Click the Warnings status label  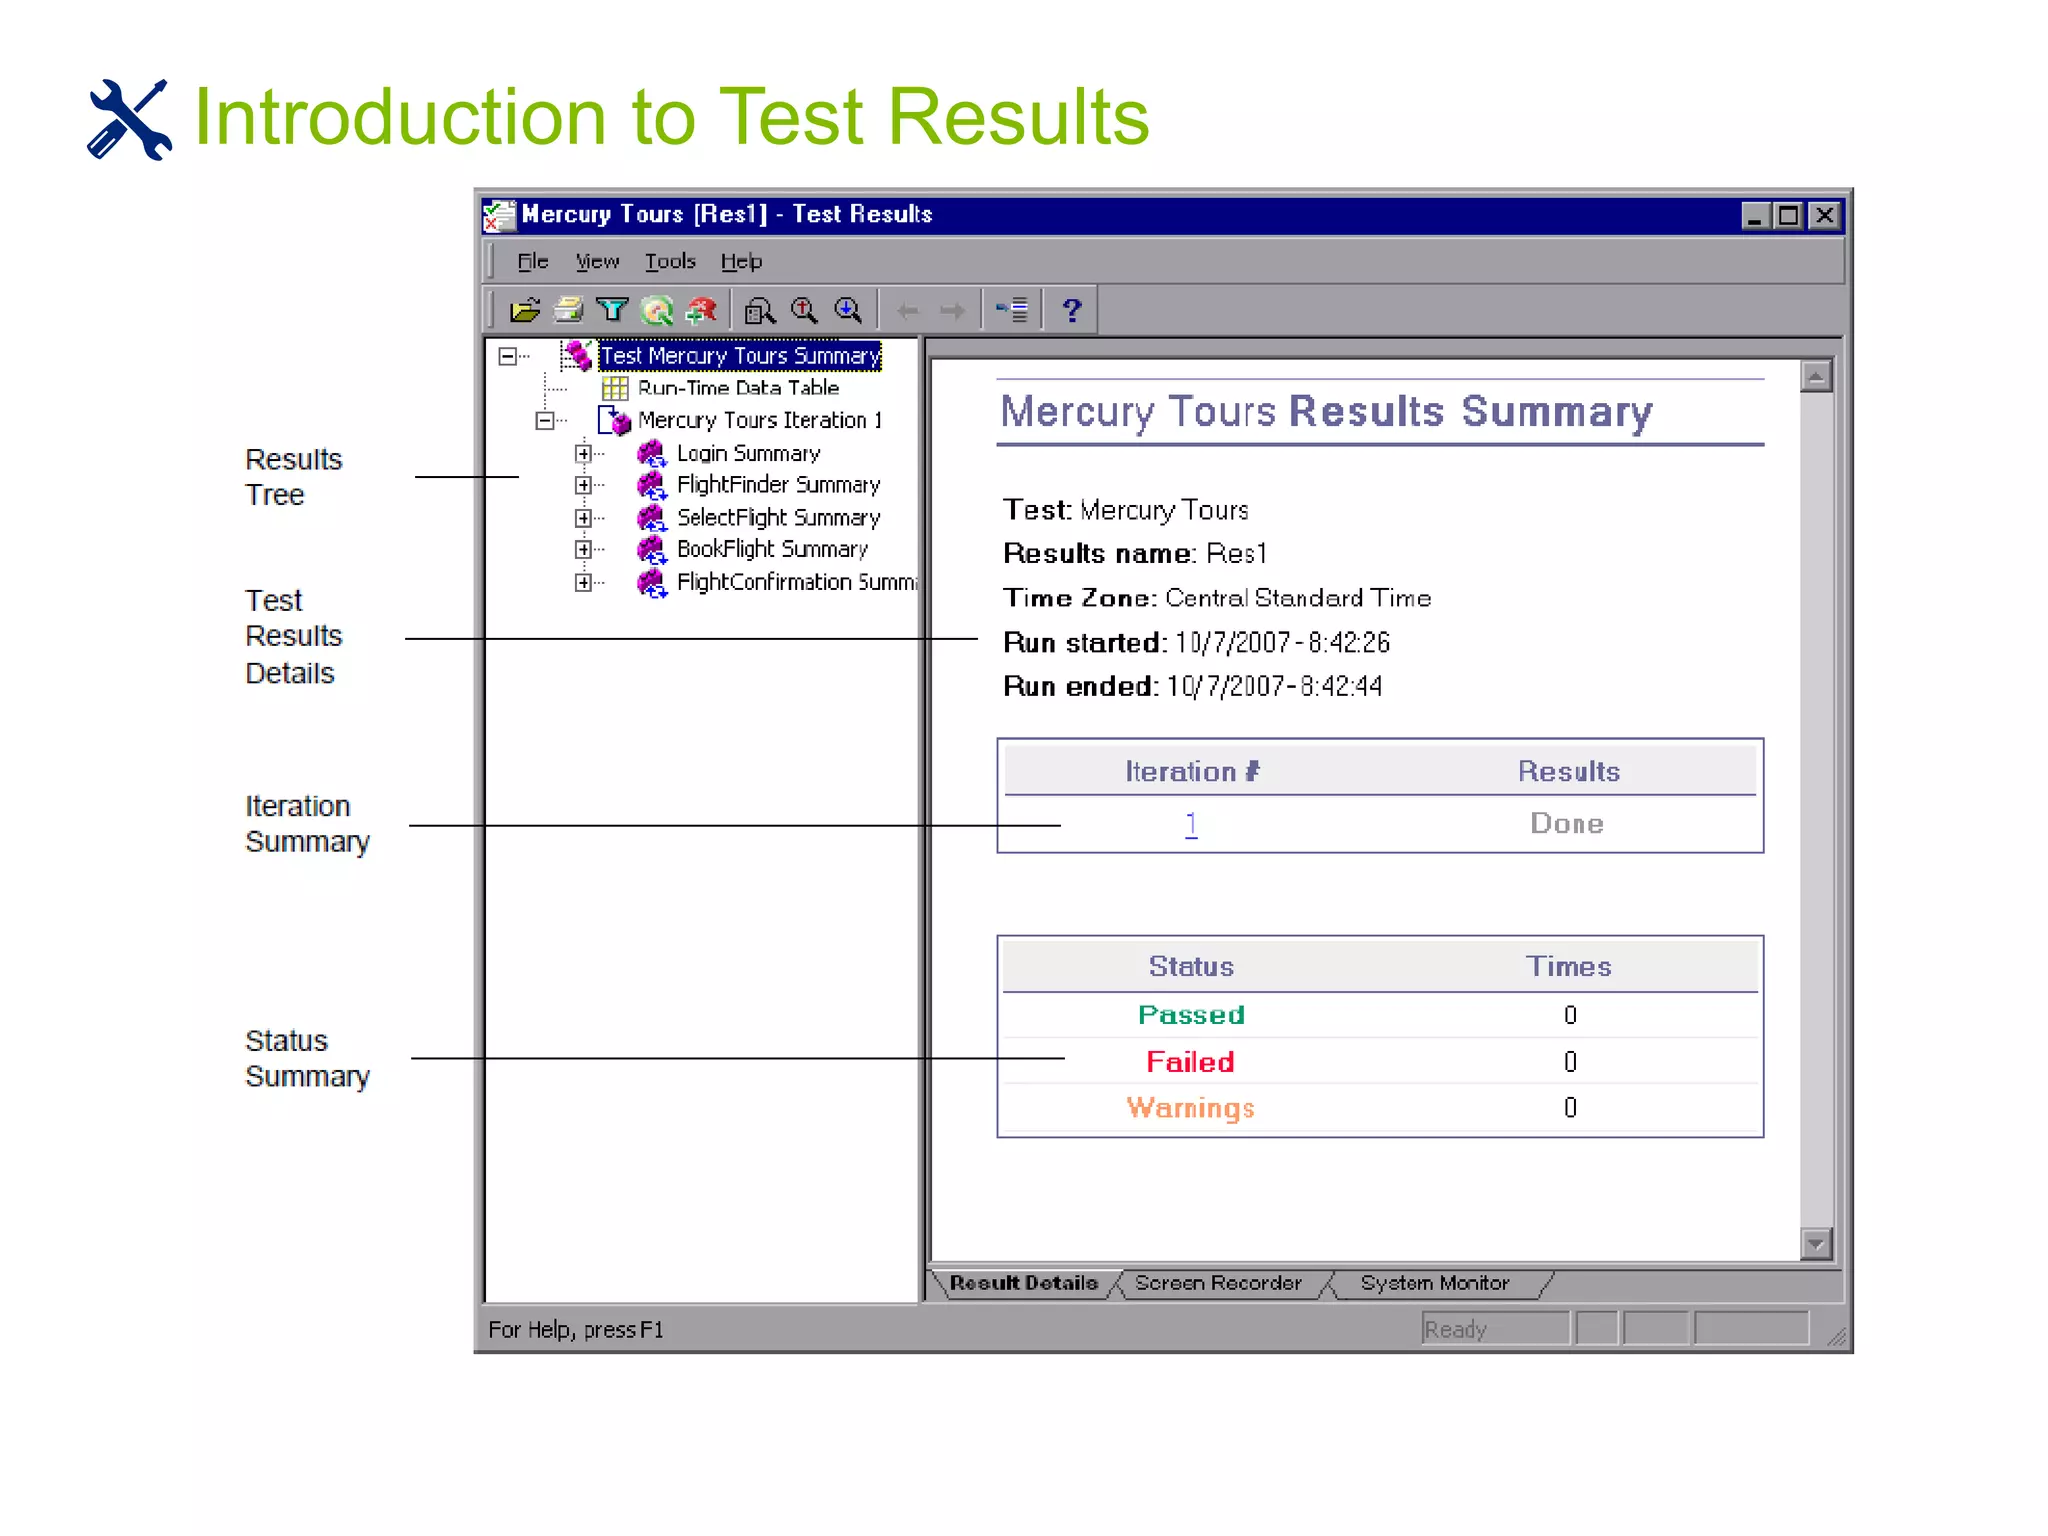pyautogui.click(x=1190, y=1108)
